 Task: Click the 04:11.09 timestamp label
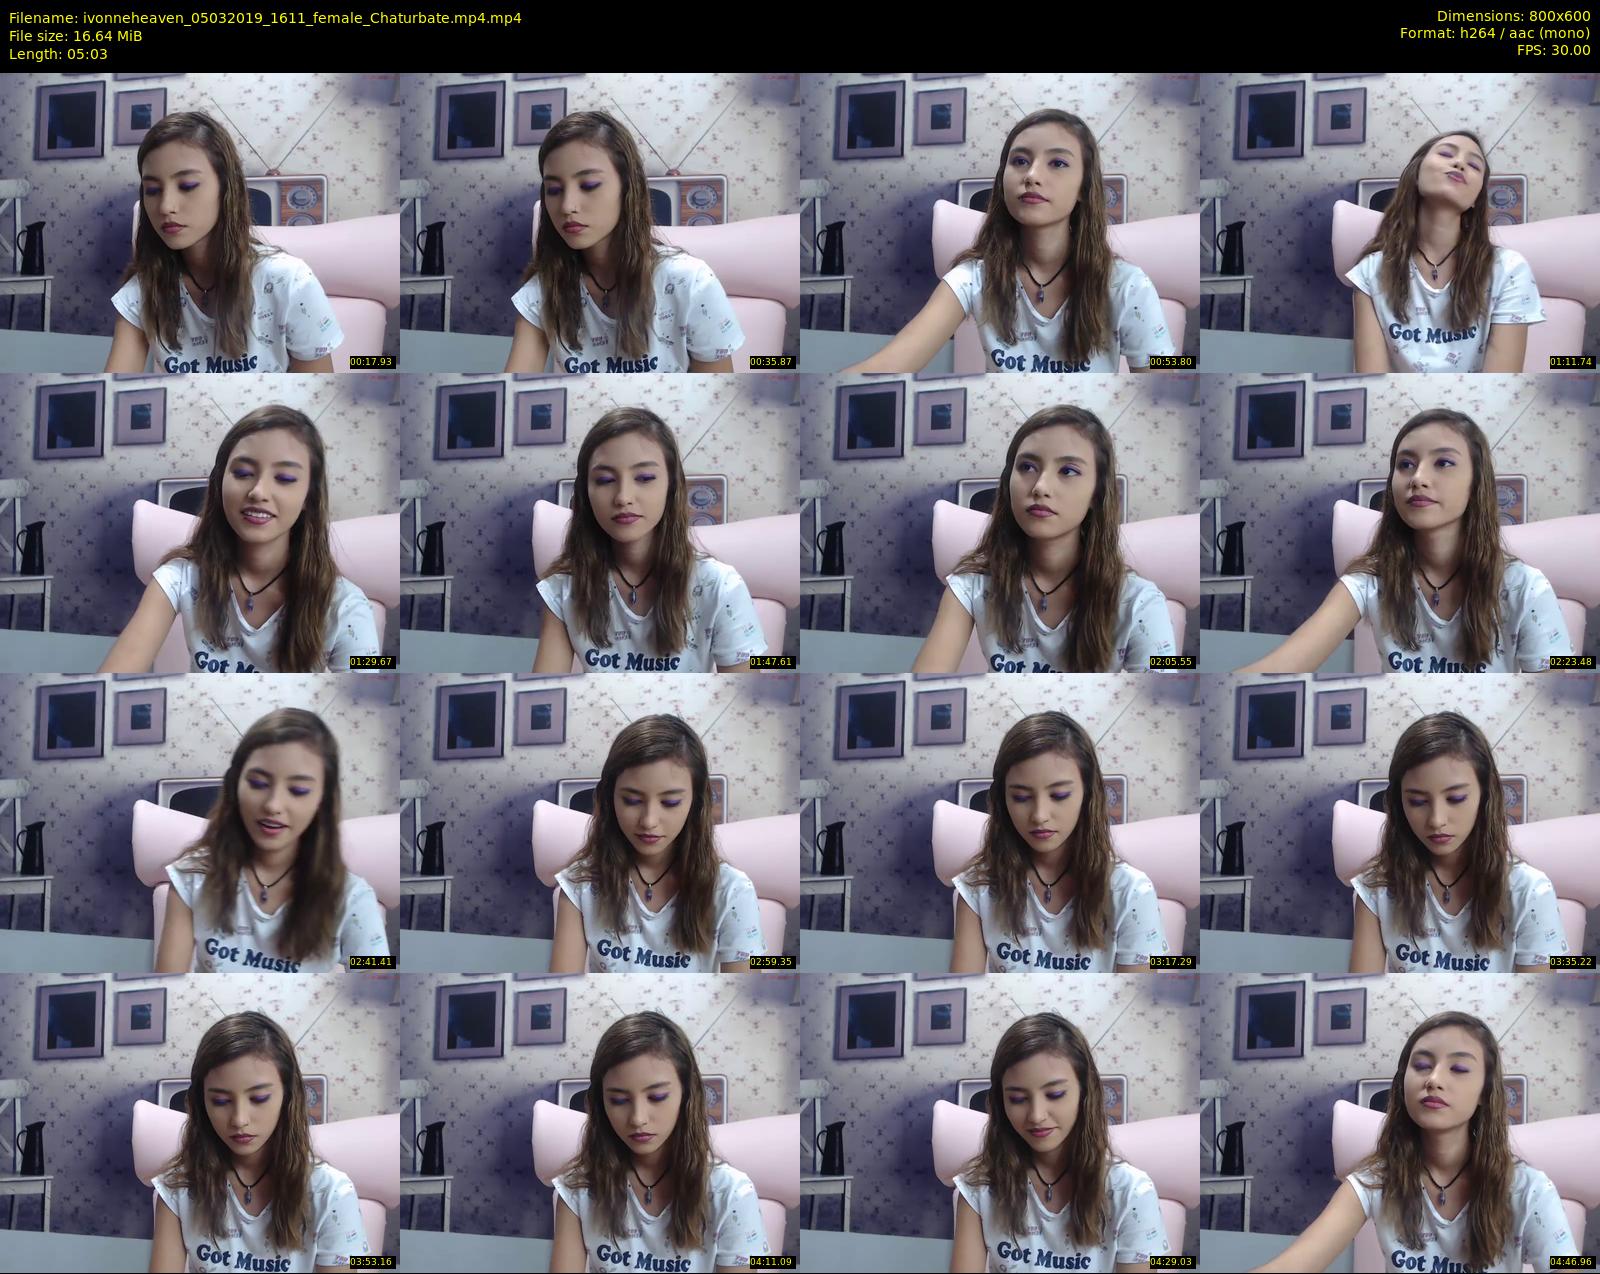click(x=771, y=1262)
